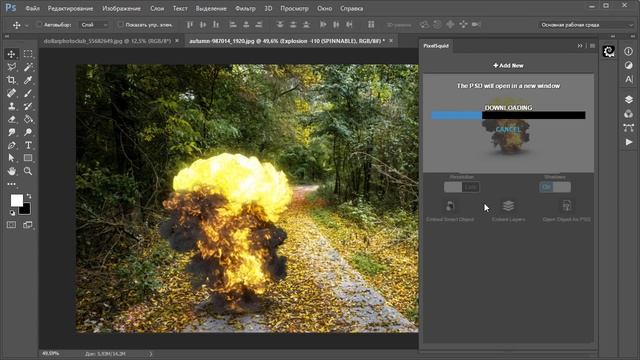Click the PixelSquid panel tab
640x360 pixels.
(x=436, y=46)
